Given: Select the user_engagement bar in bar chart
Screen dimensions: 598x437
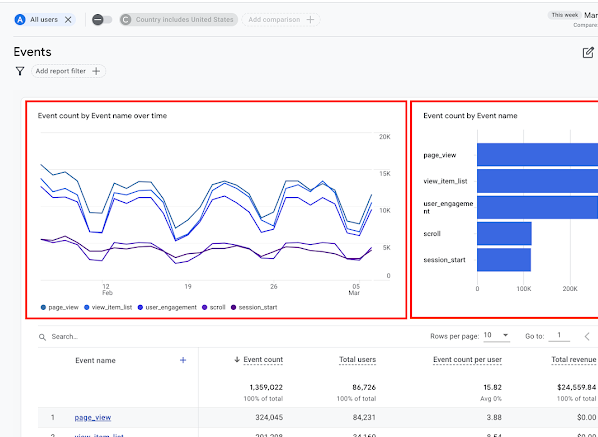Looking at the screenshot, I should [537, 207].
